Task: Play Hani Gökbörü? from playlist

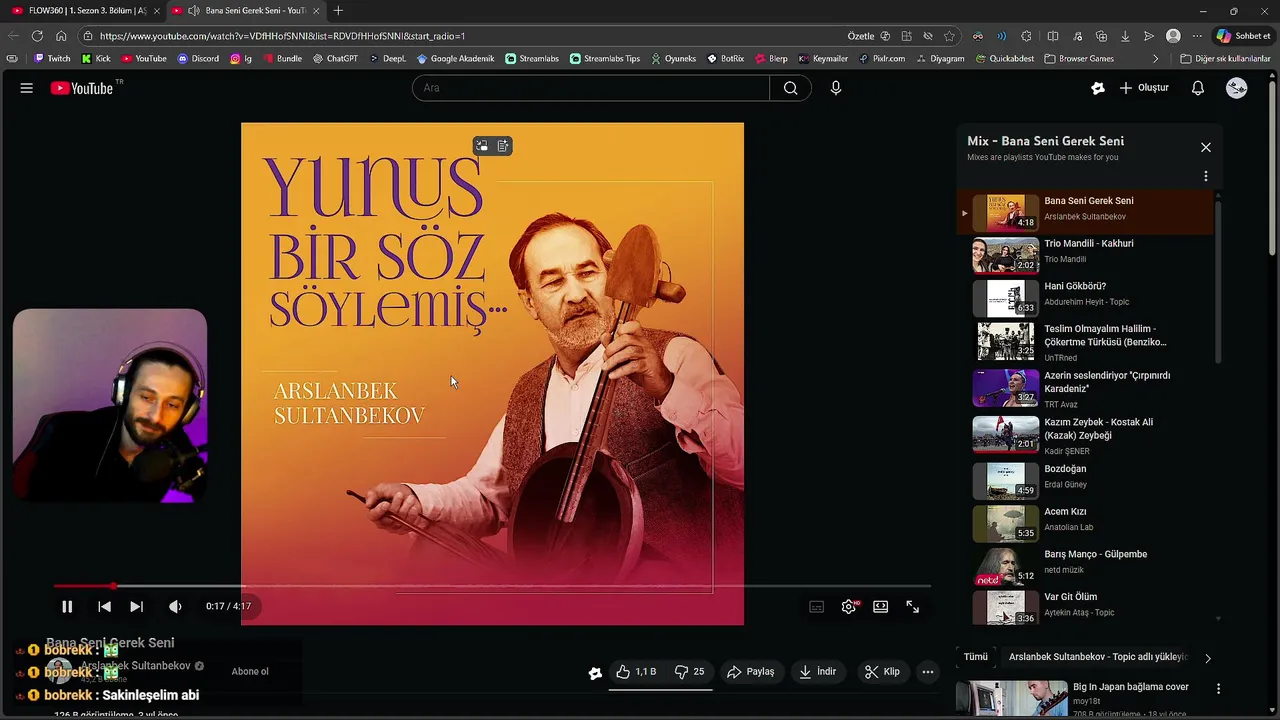Action: 1085,298
